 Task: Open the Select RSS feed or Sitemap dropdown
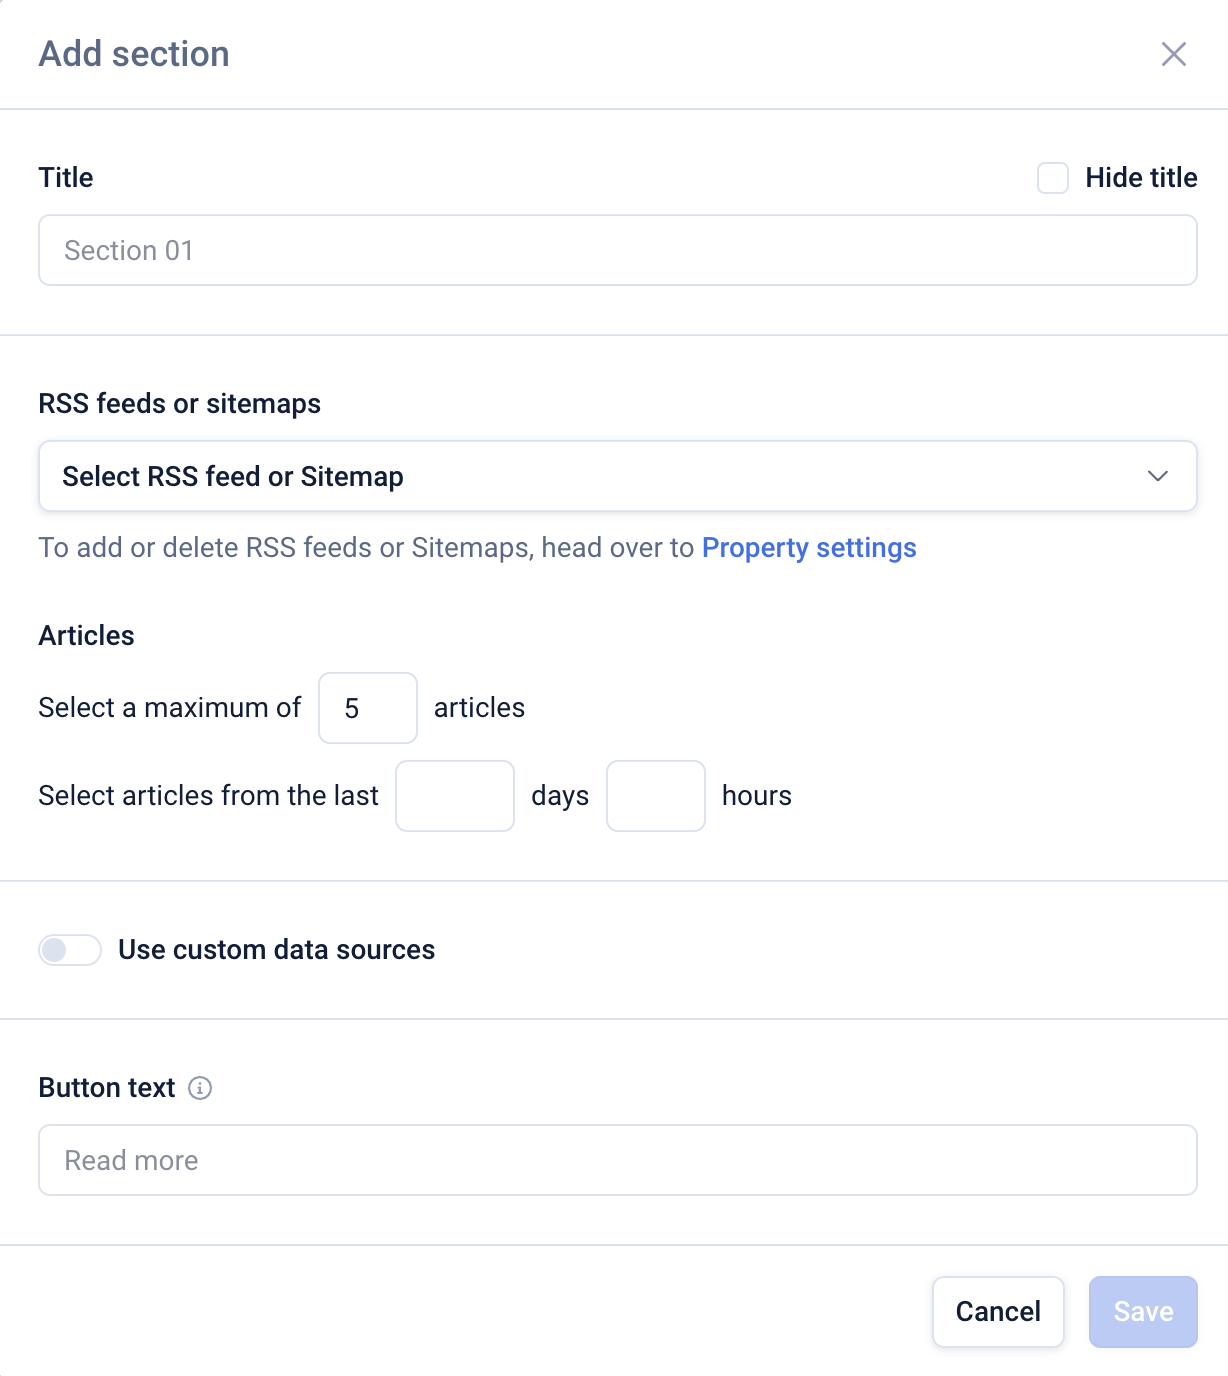[600, 476]
